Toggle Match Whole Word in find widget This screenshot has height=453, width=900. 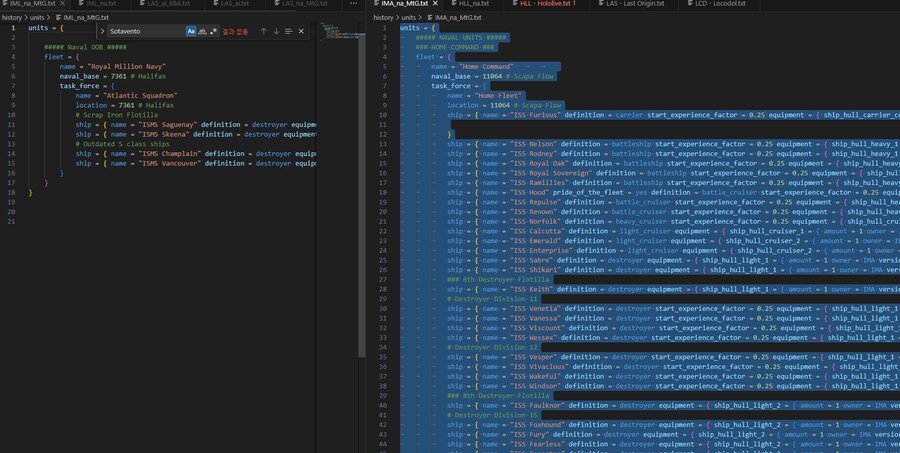pyautogui.click(x=202, y=31)
